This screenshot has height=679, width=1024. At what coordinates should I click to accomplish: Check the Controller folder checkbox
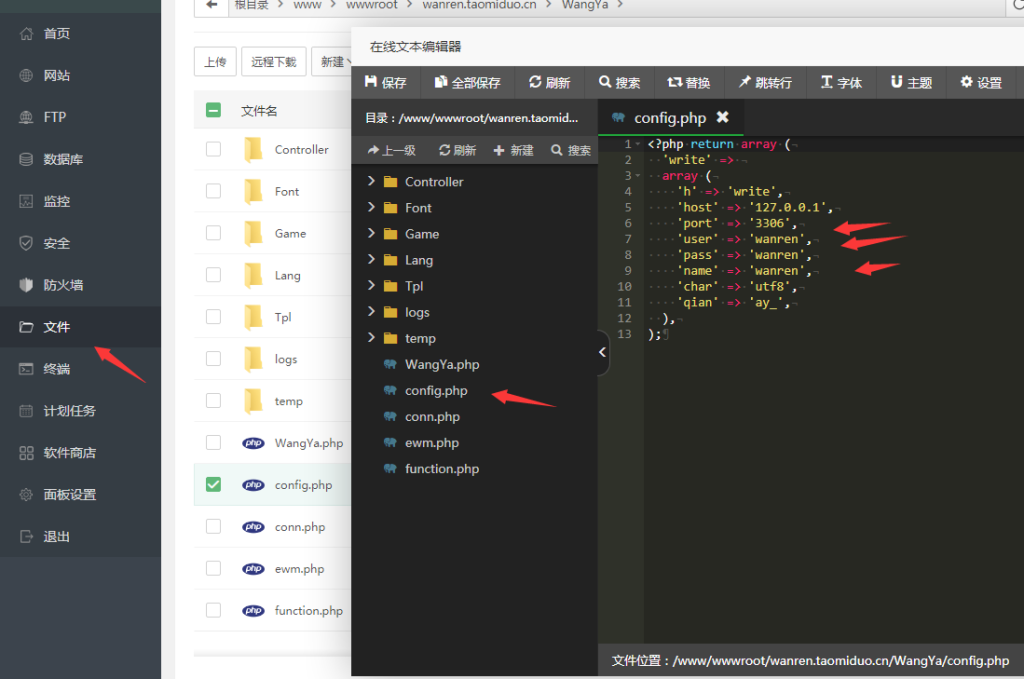pos(213,150)
